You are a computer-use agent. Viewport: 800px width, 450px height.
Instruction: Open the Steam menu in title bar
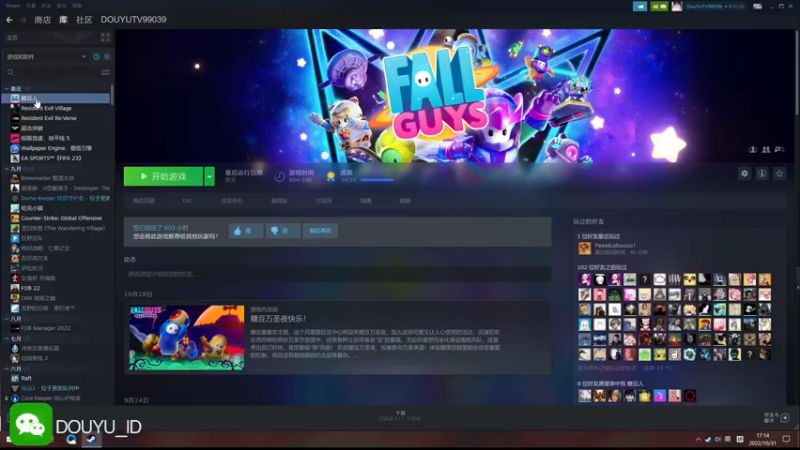click(13, 6)
